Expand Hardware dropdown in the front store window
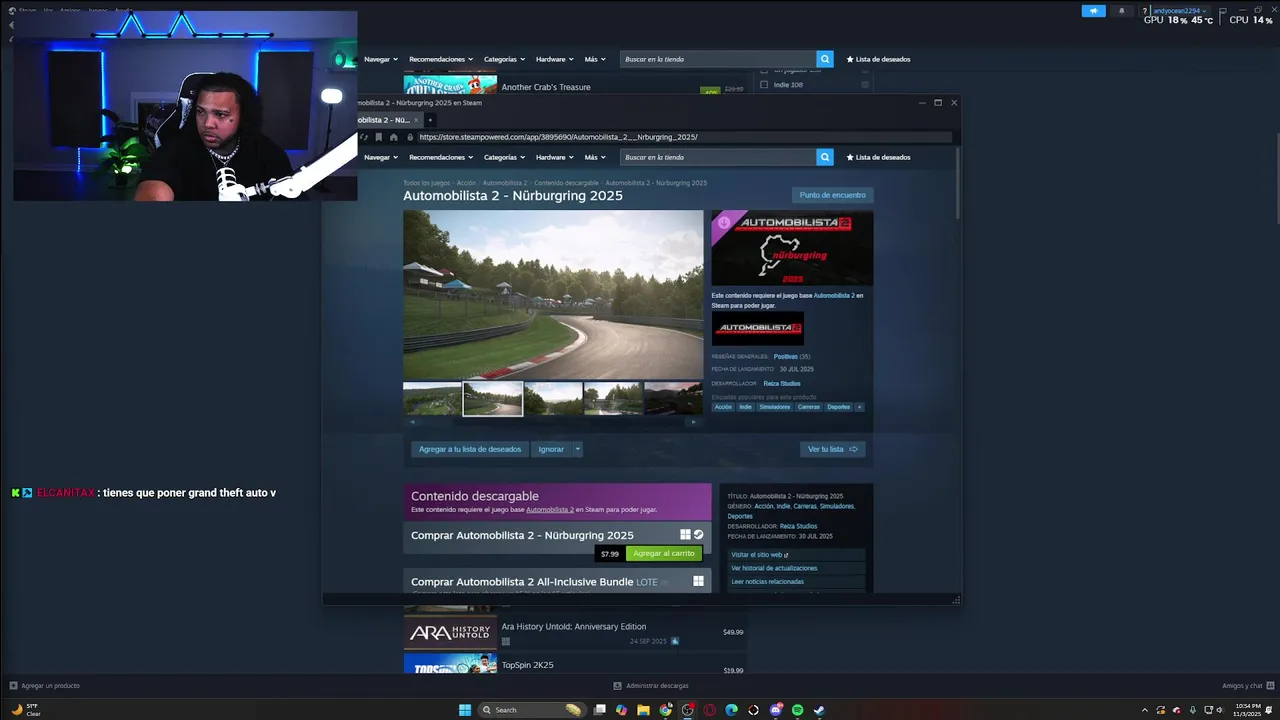Image resolution: width=1280 pixels, height=720 pixels. pos(555,157)
